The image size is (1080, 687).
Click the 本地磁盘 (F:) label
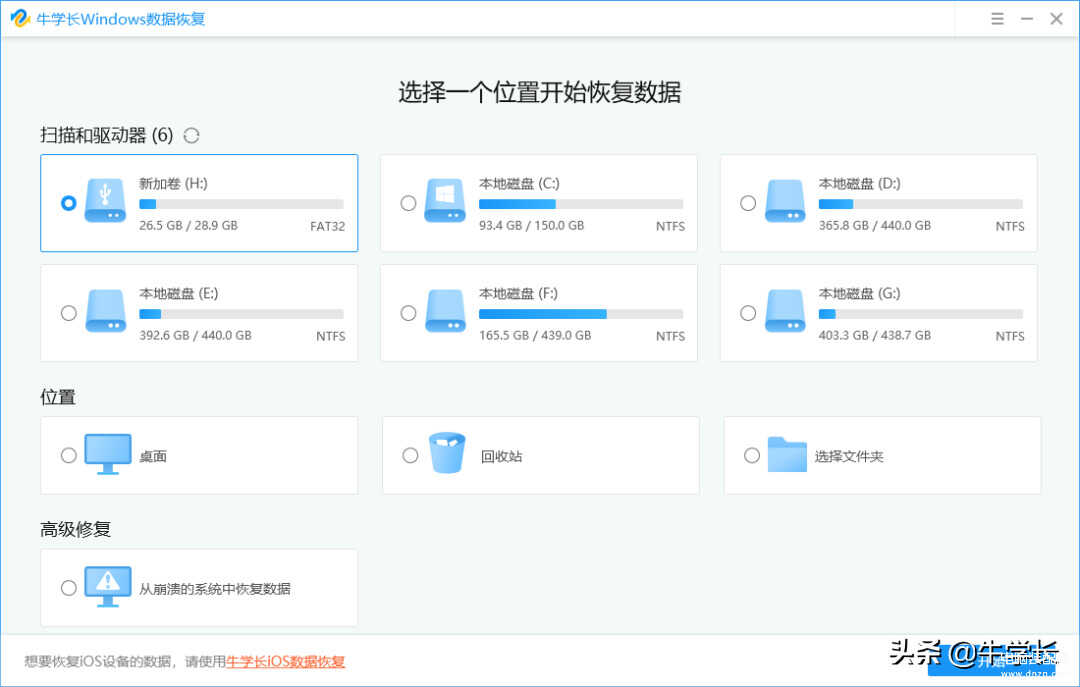pyautogui.click(x=518, y=294)
